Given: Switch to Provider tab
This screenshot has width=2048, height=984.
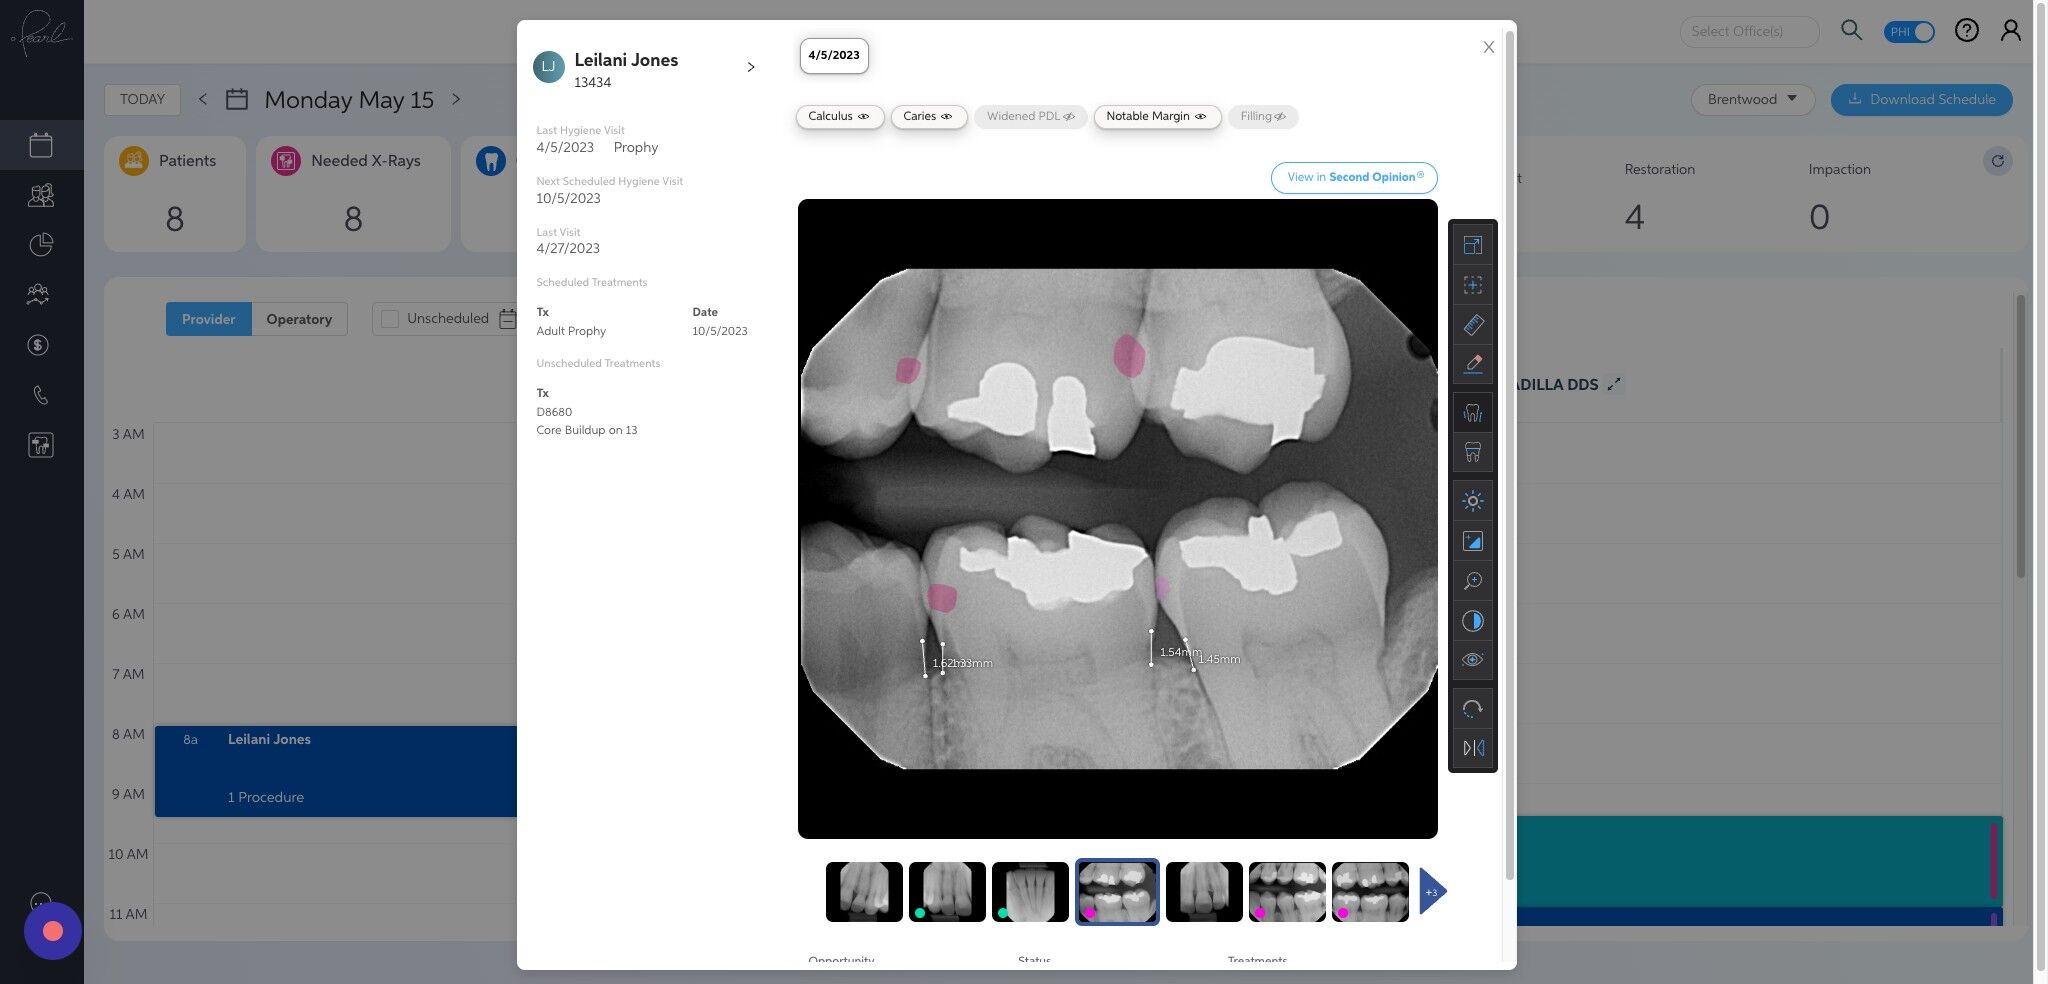Looking at the screenshot, I should [208, 319].
